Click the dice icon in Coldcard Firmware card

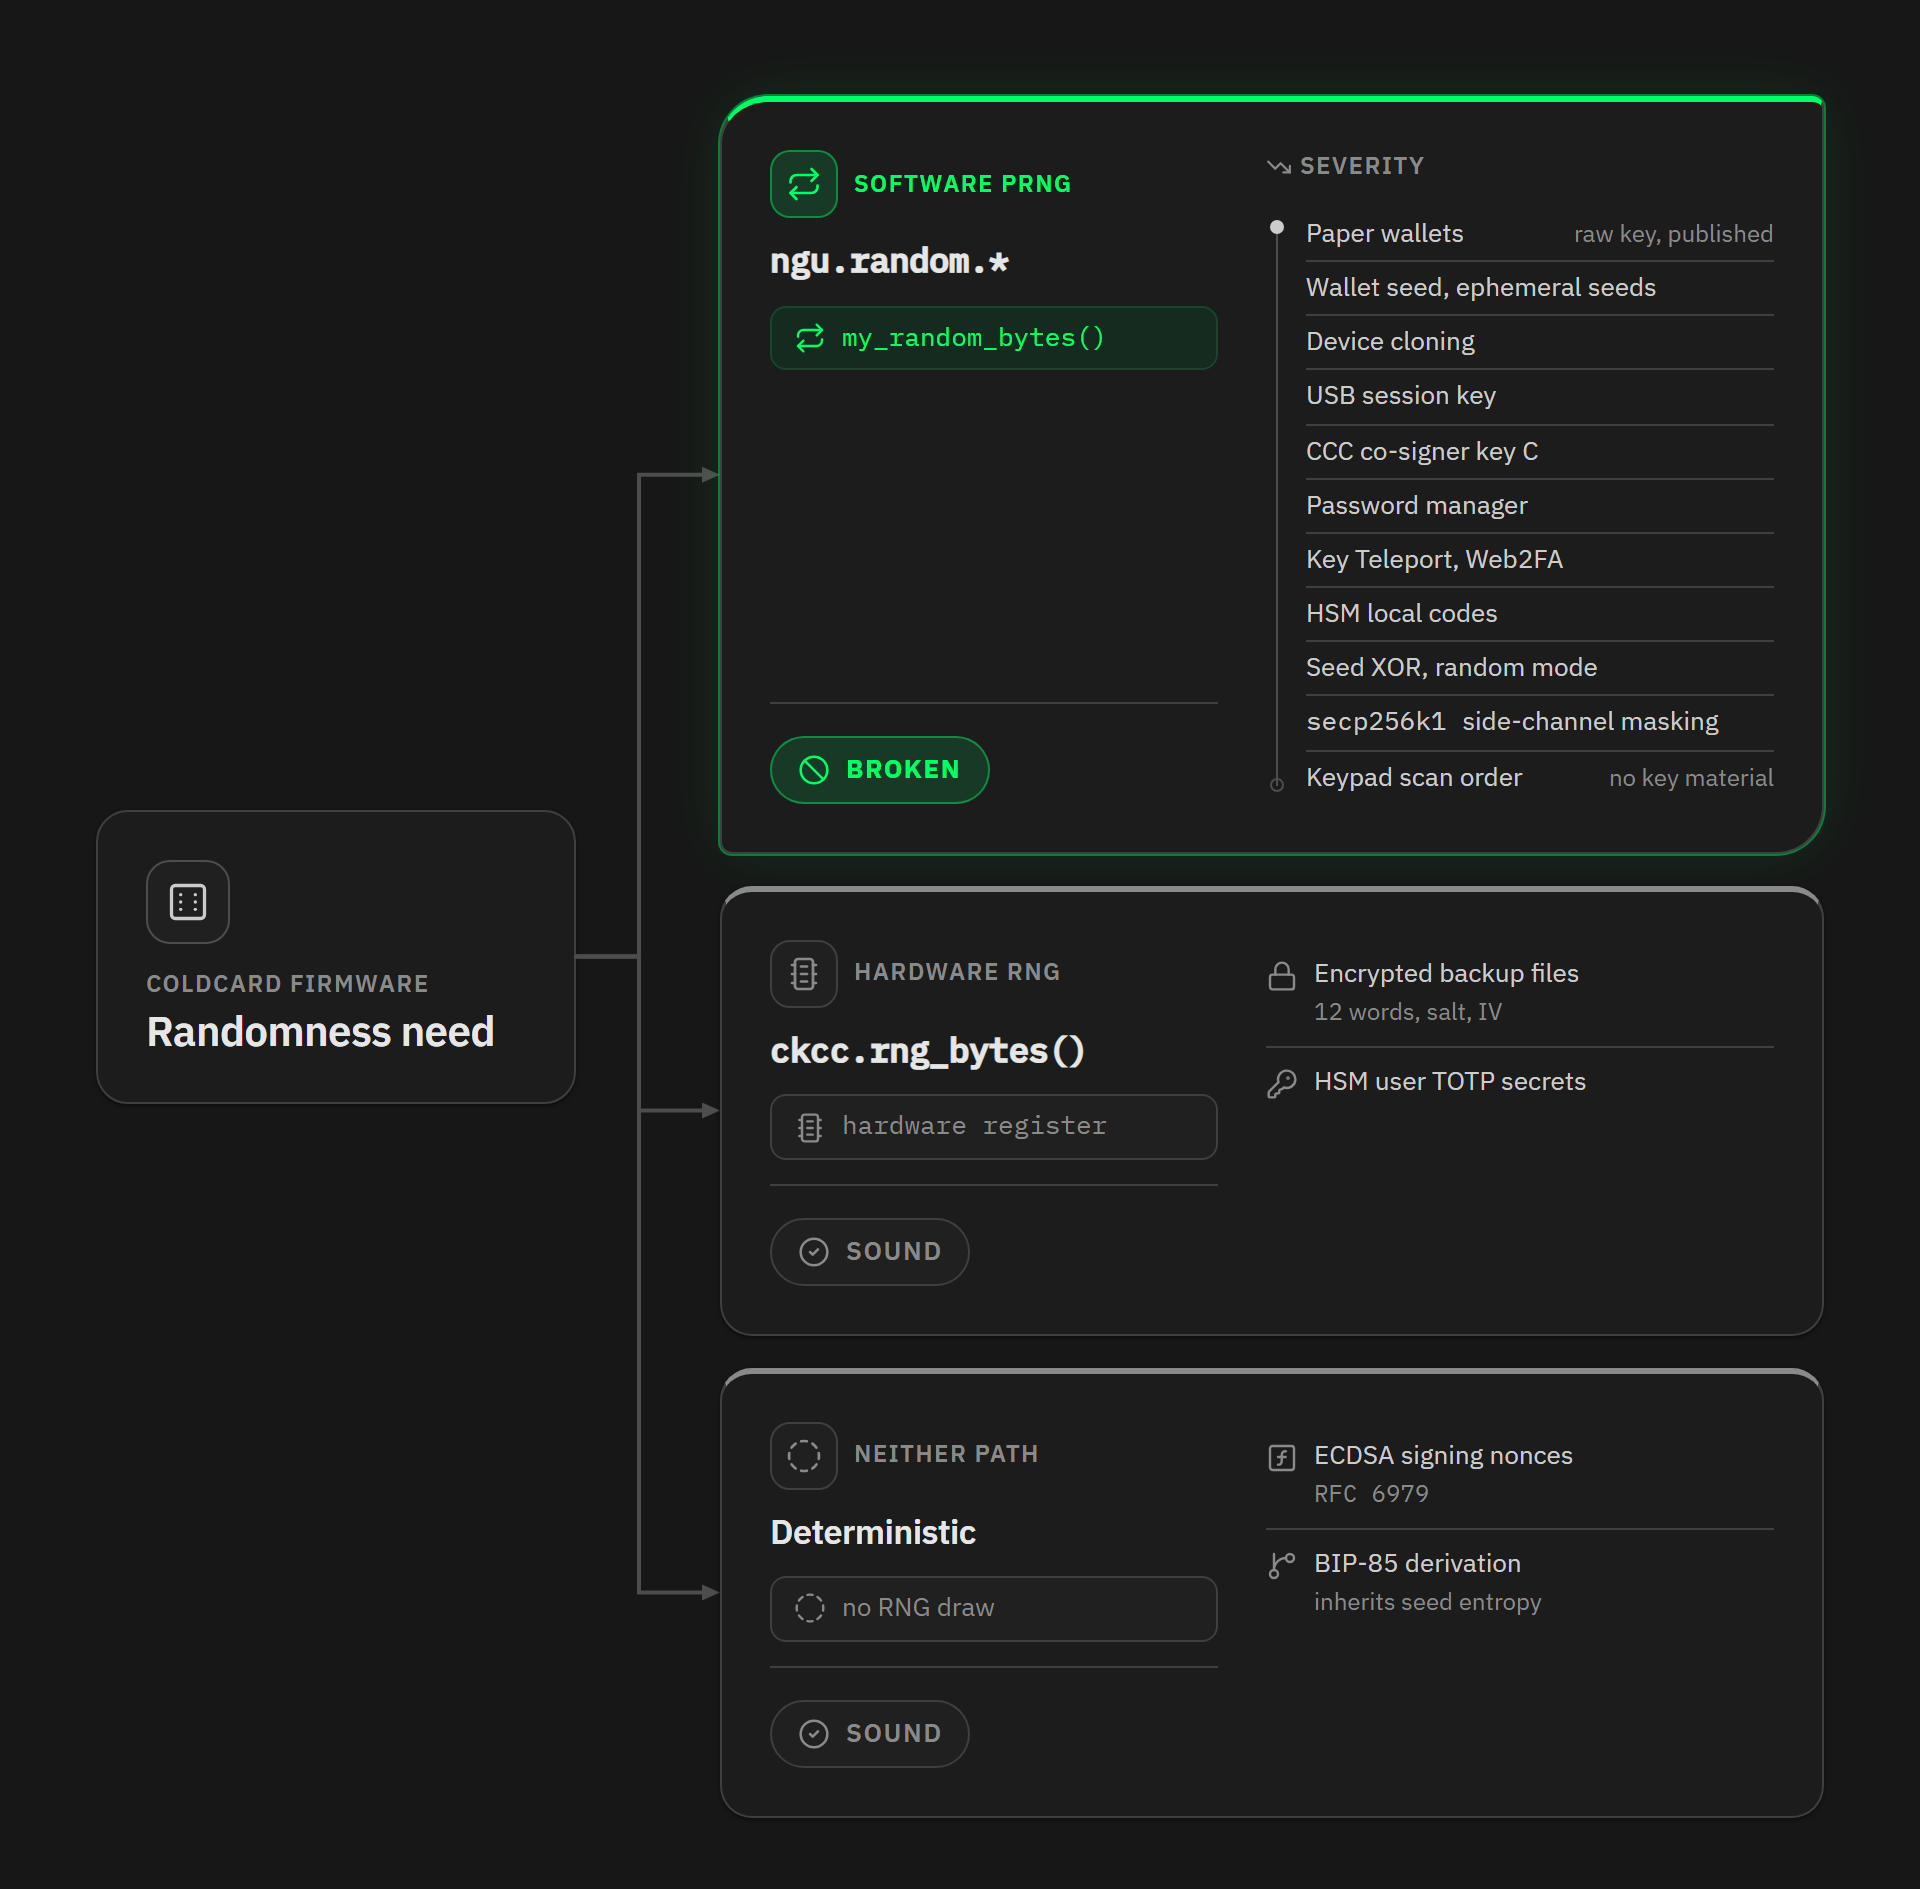click(x=188, y=901)
